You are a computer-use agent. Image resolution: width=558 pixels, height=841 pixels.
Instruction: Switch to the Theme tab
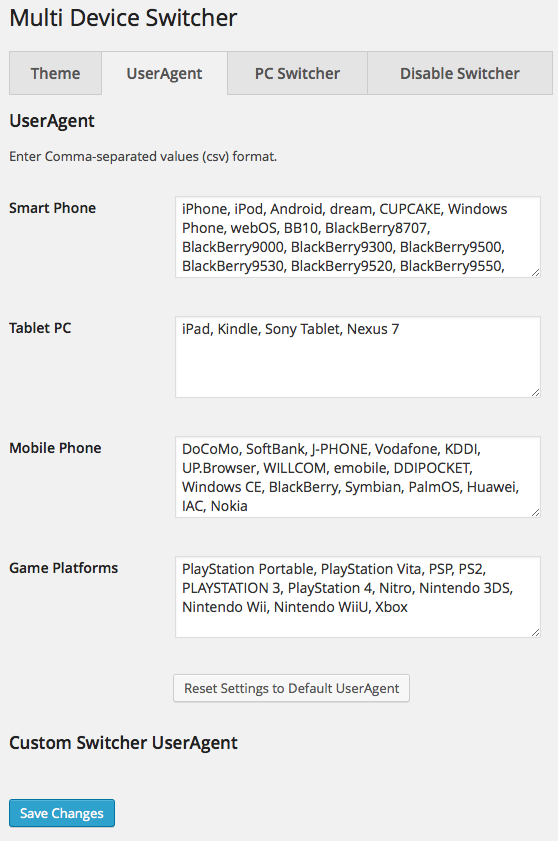click(x=55, y=73)
